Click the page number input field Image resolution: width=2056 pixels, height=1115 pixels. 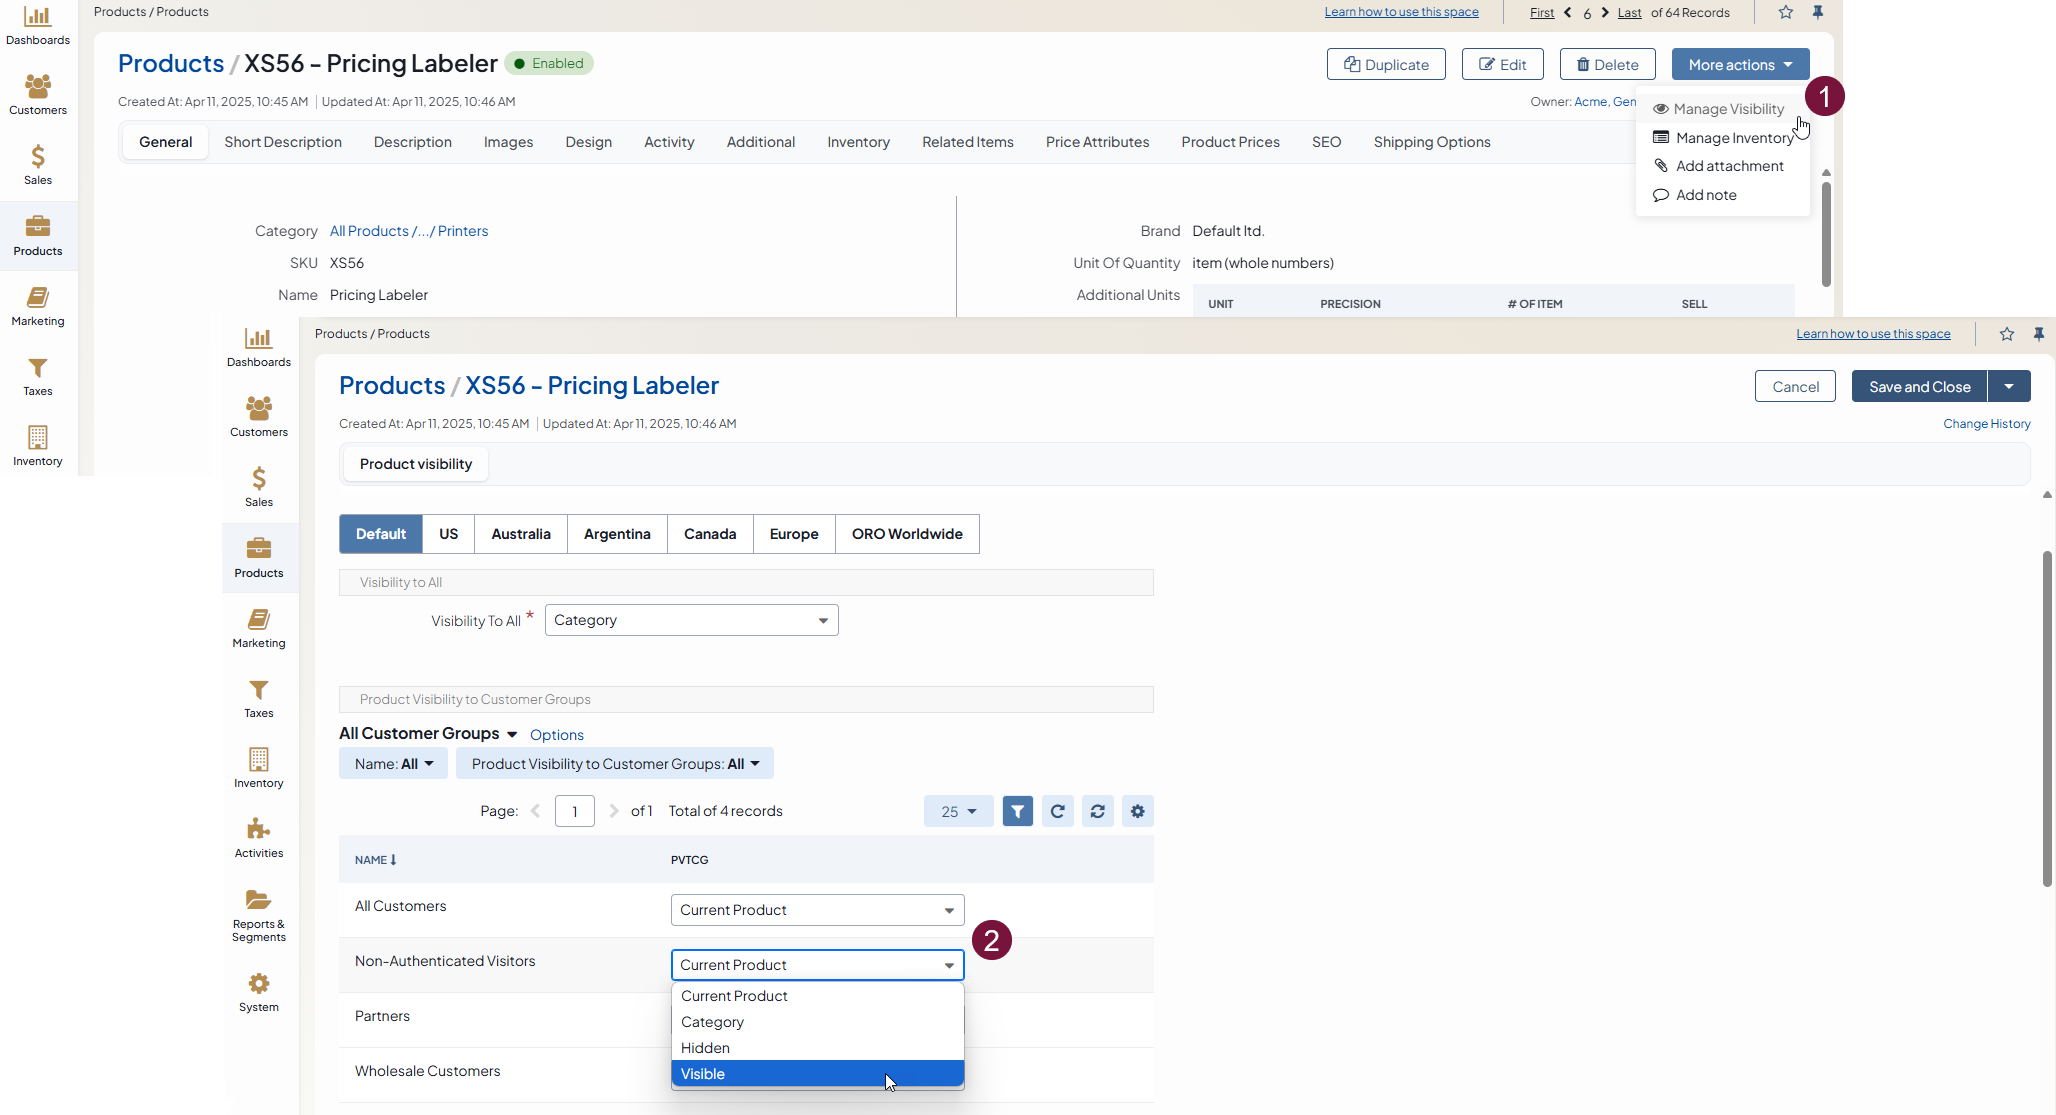click(x=574, y=811)
